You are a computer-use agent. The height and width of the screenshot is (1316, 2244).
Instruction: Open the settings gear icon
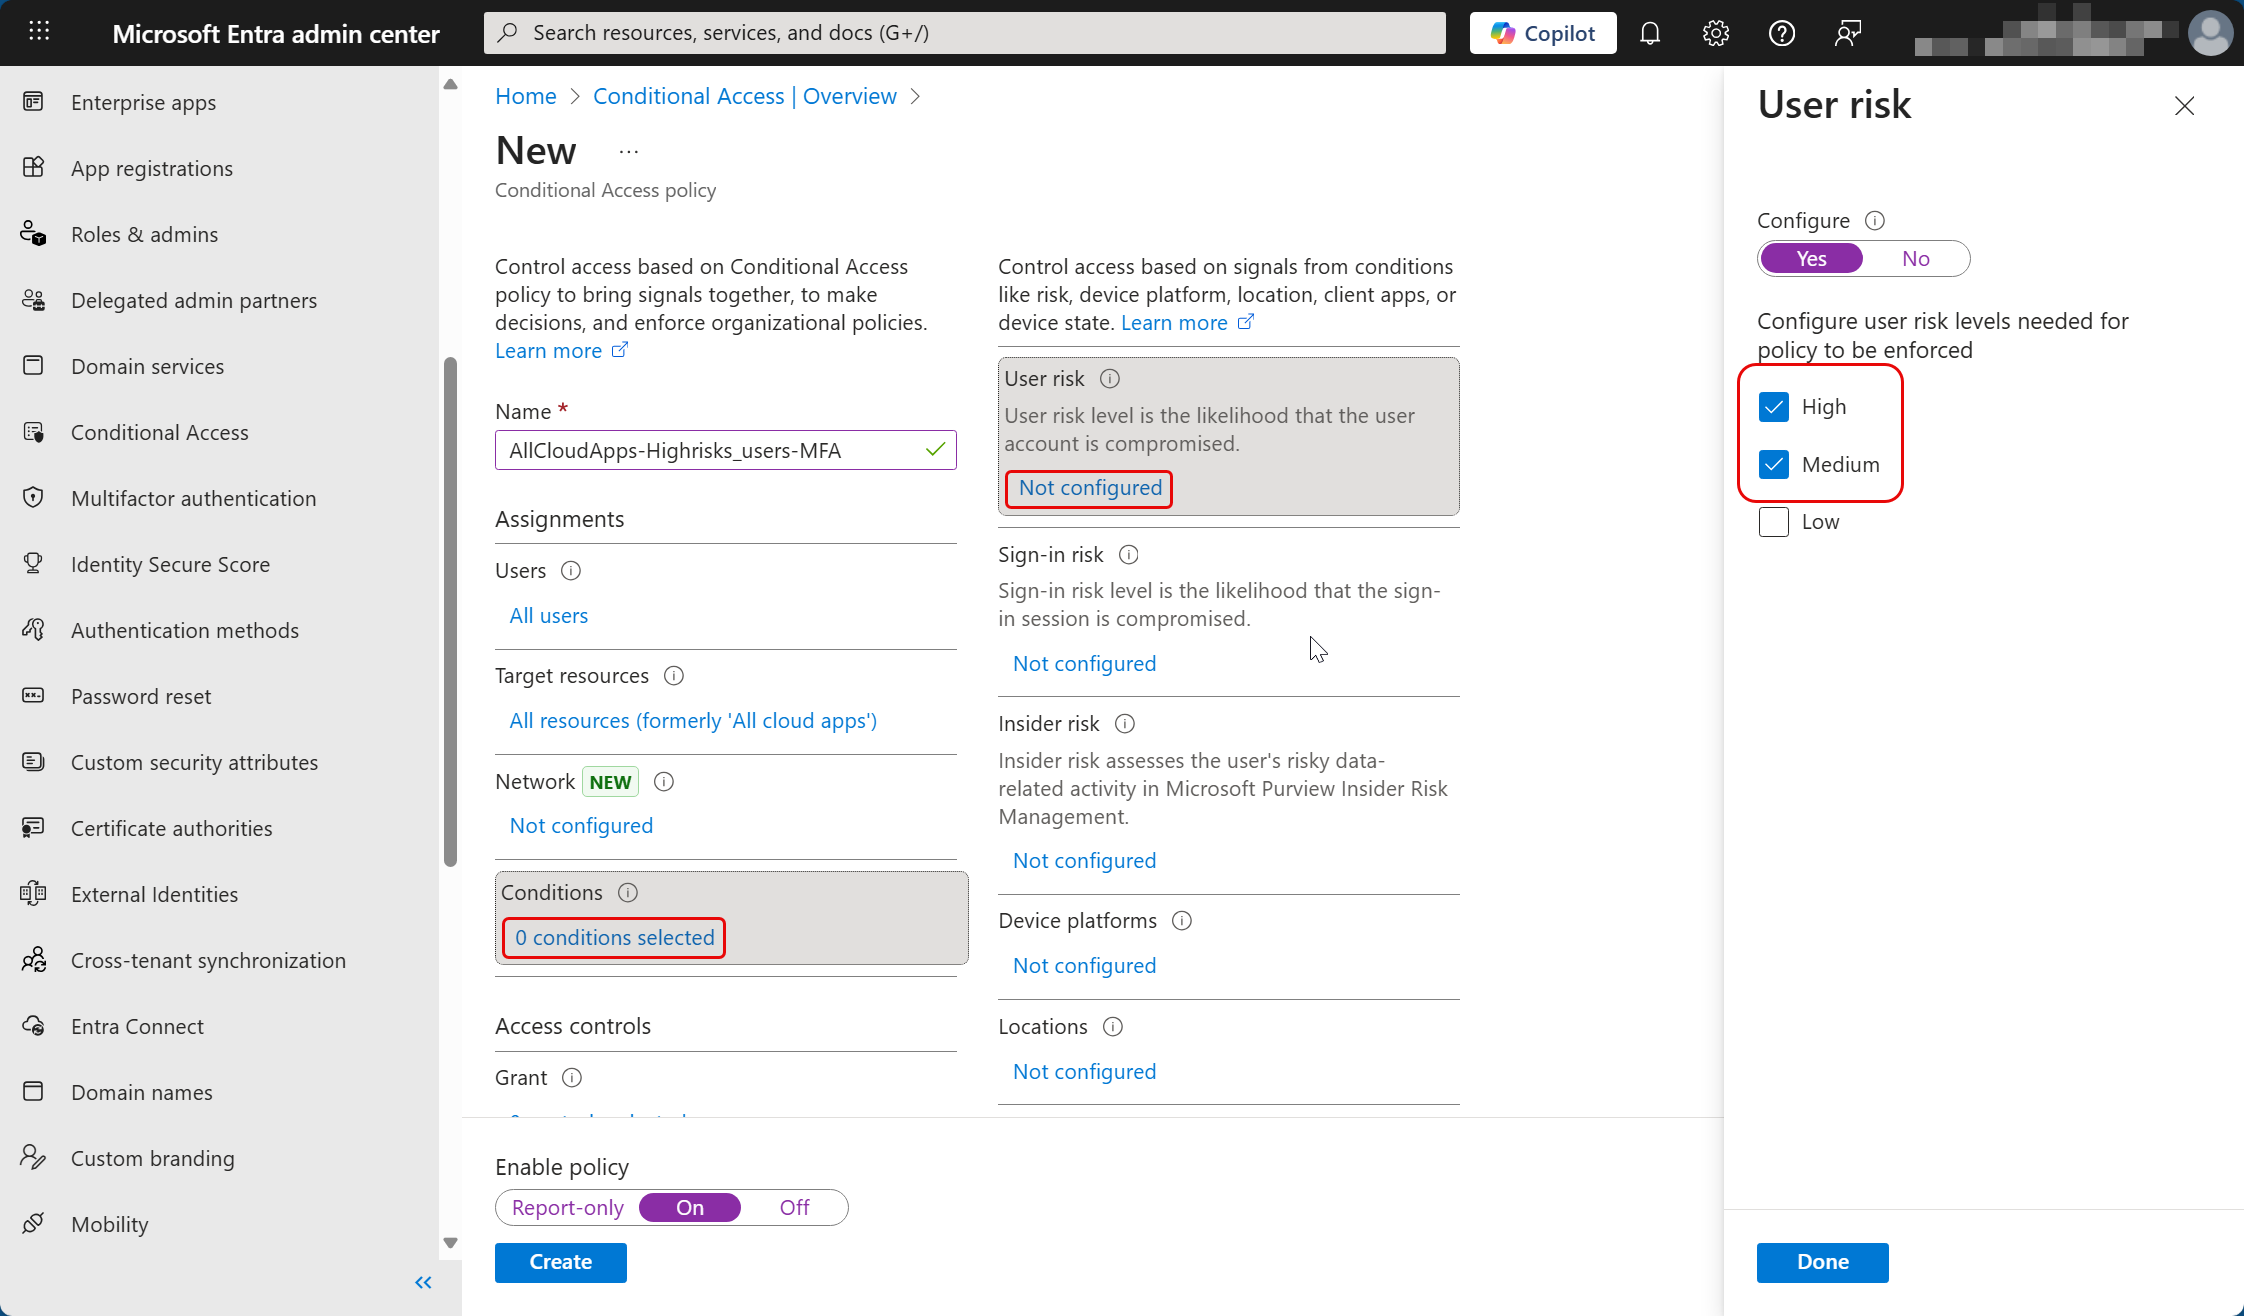1716,33
